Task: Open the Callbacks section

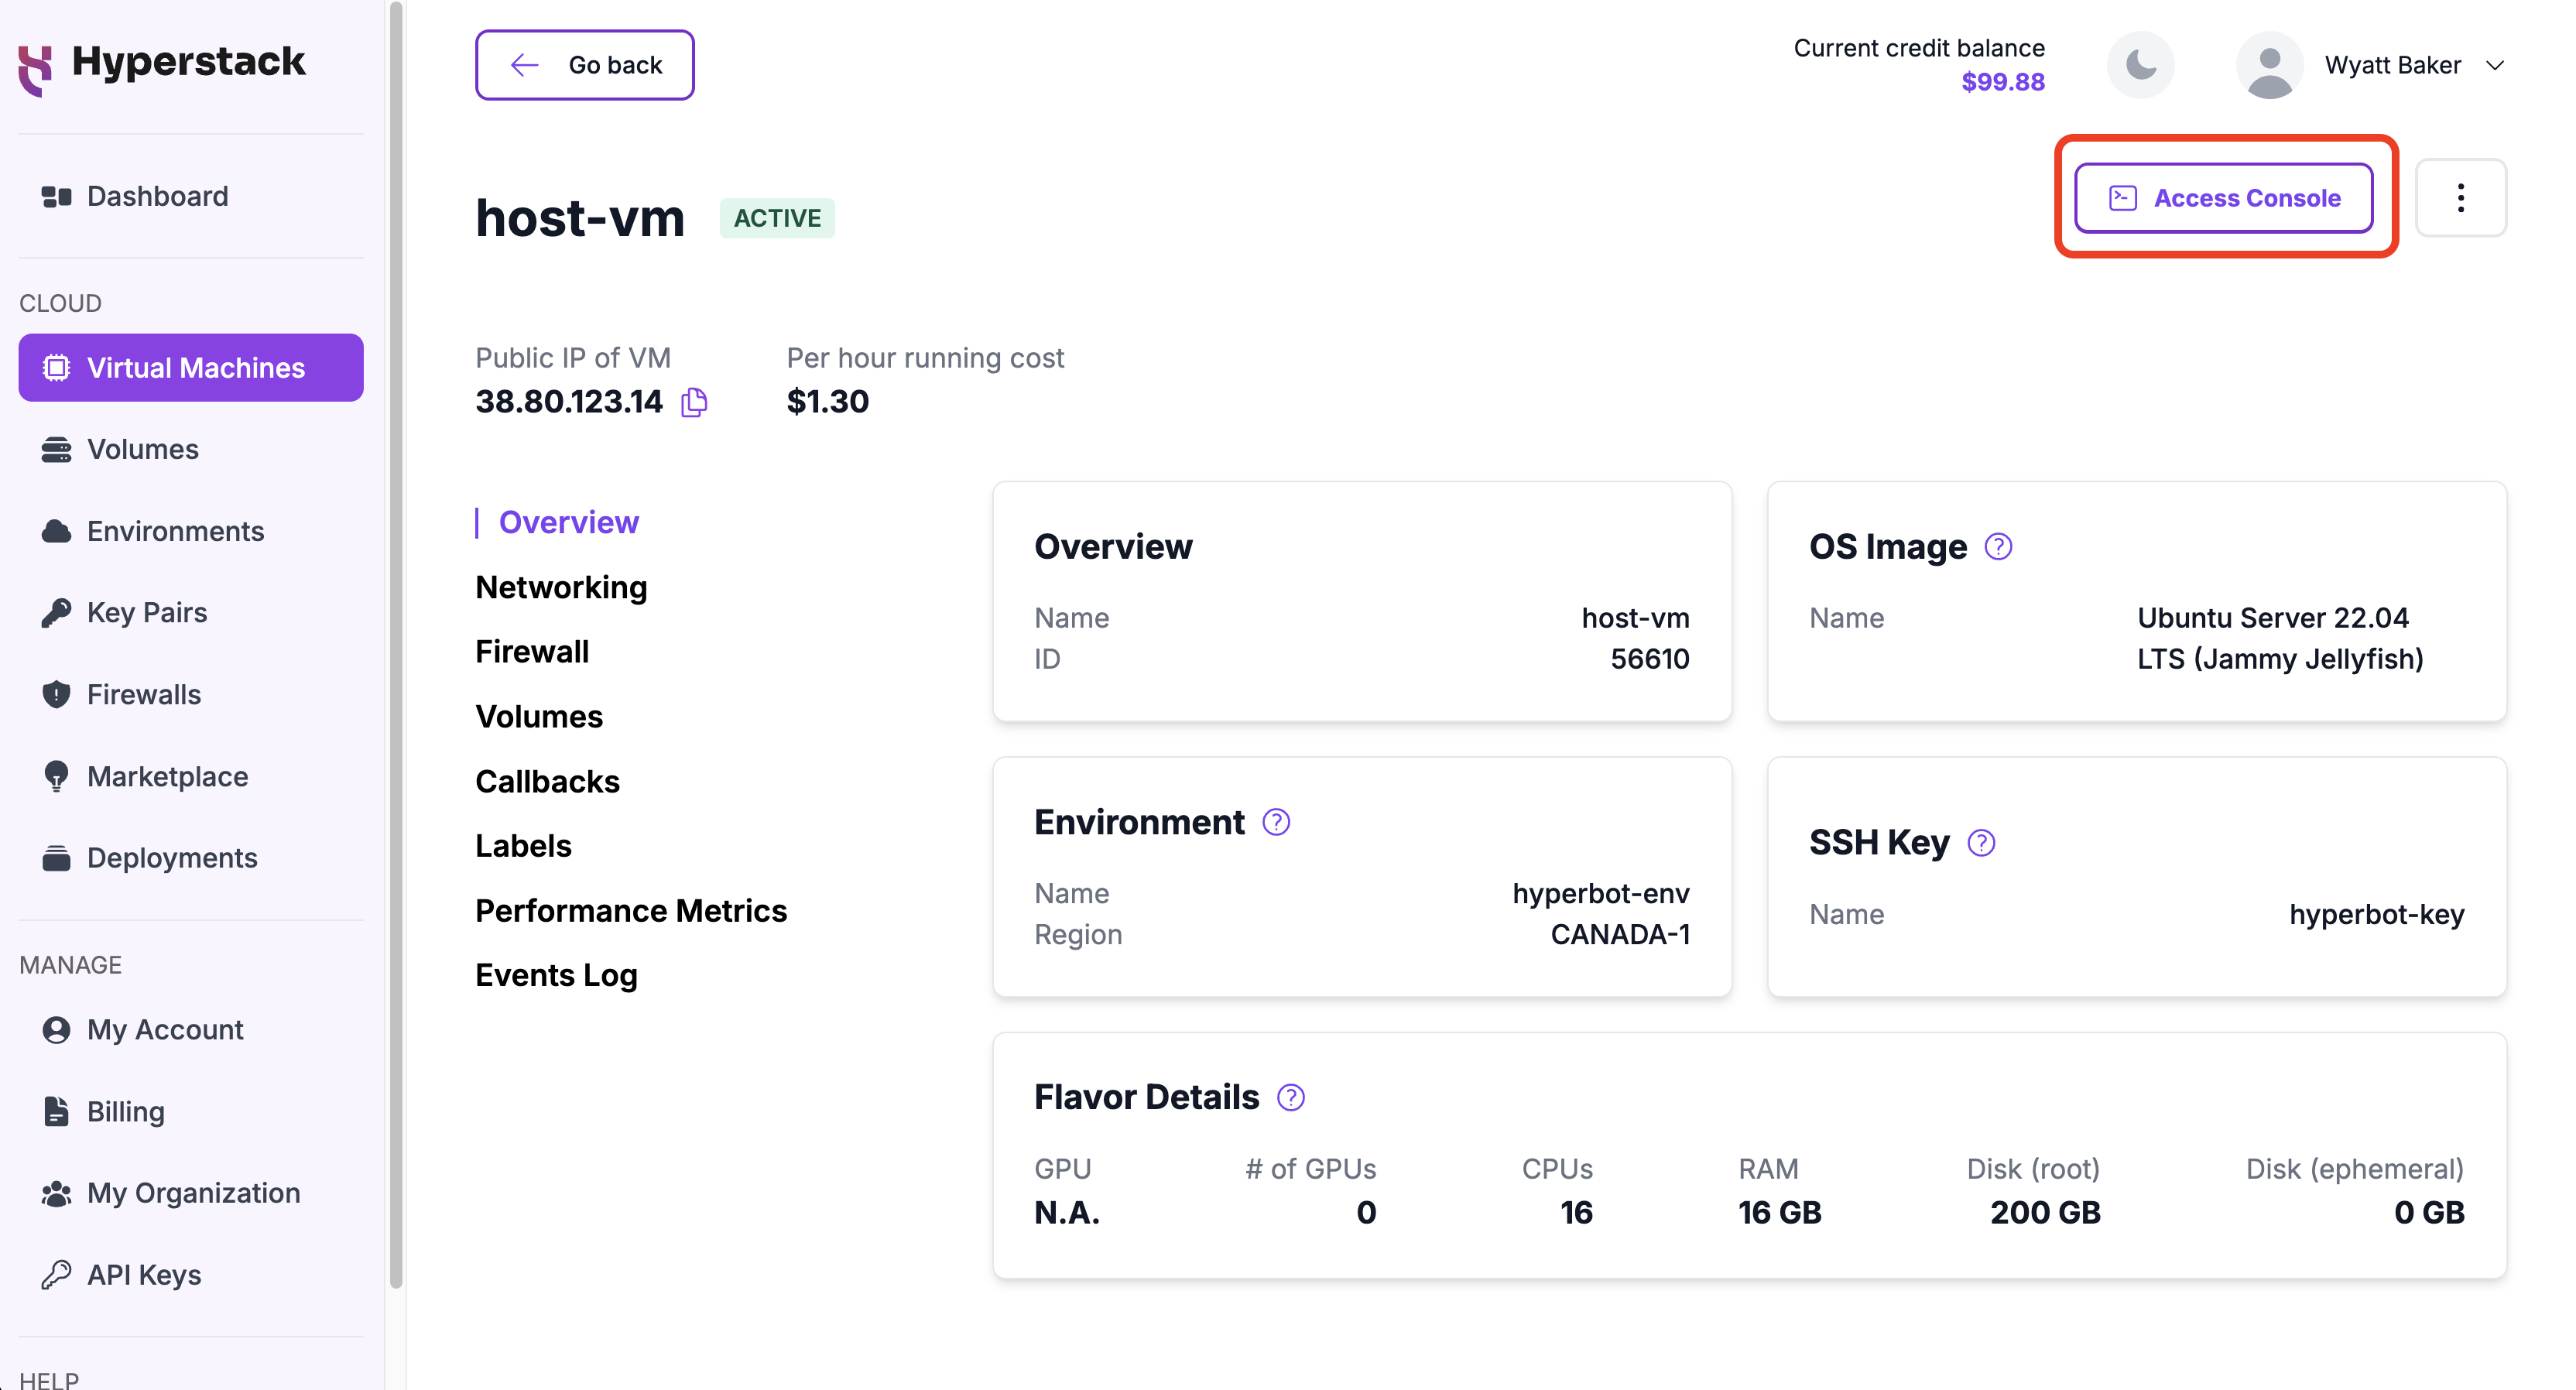Action: (x=548, y=782)
